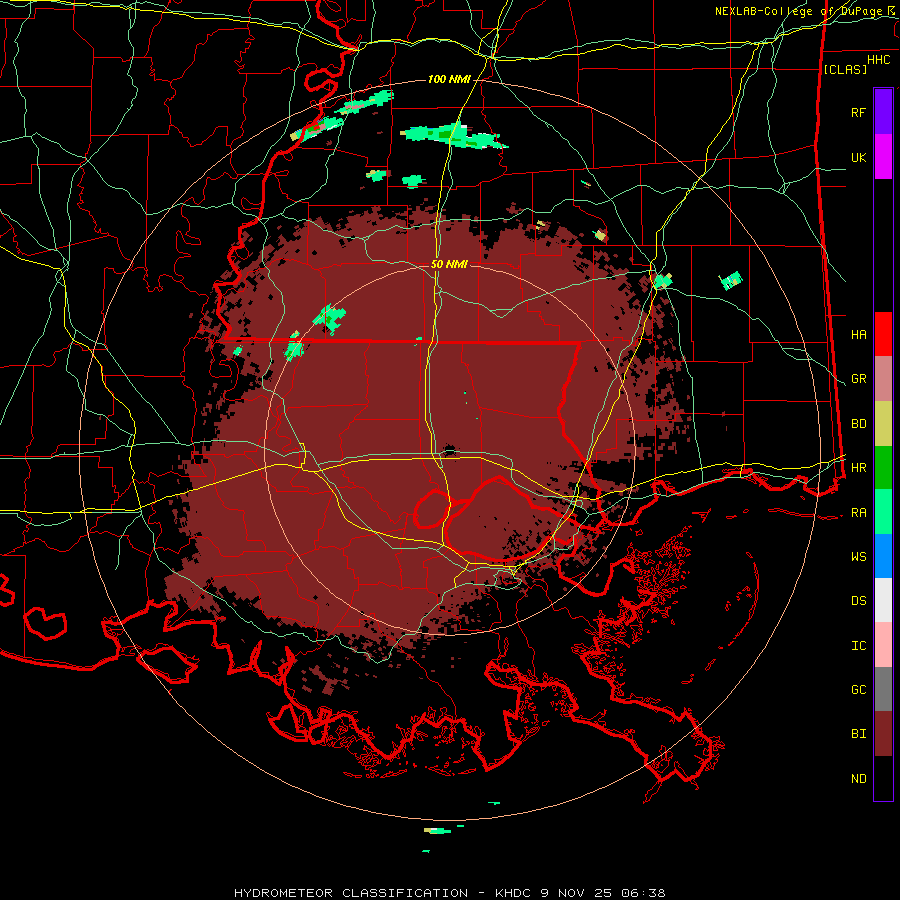Click the BD legend label
The height and width of the screenshot is (900, 900).
(x=858, y=424)
